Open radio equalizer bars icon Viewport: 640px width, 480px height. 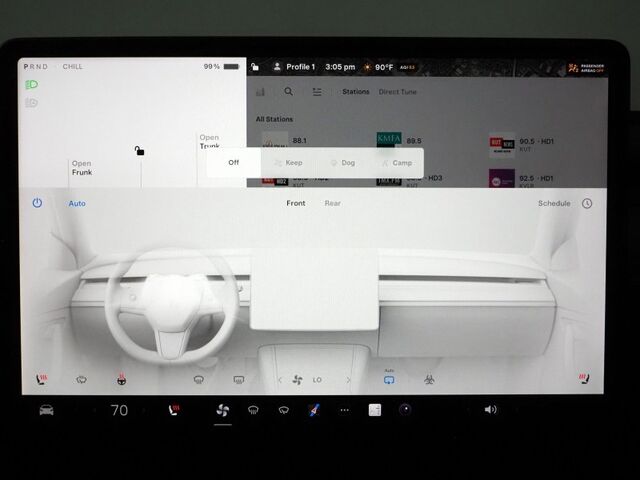[260, 92]
